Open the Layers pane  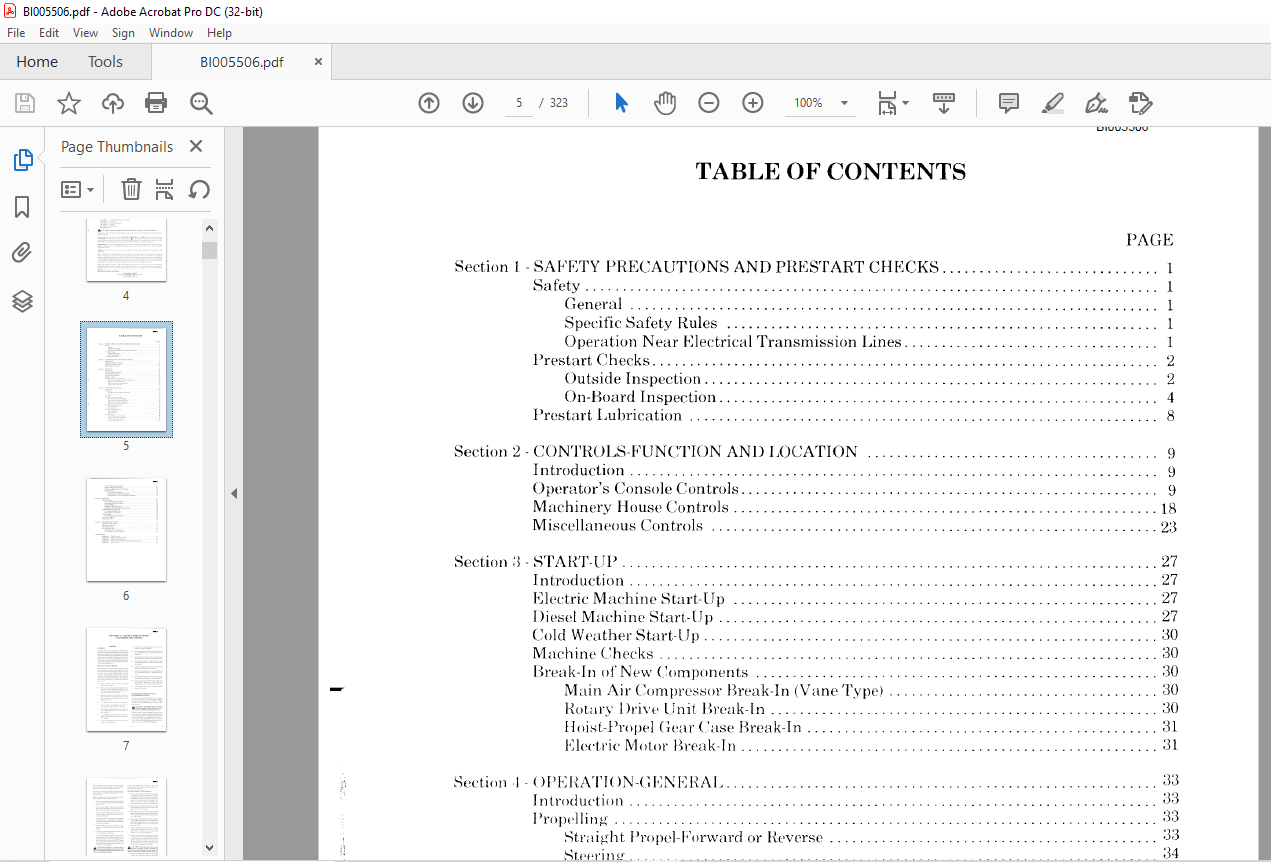22,301
